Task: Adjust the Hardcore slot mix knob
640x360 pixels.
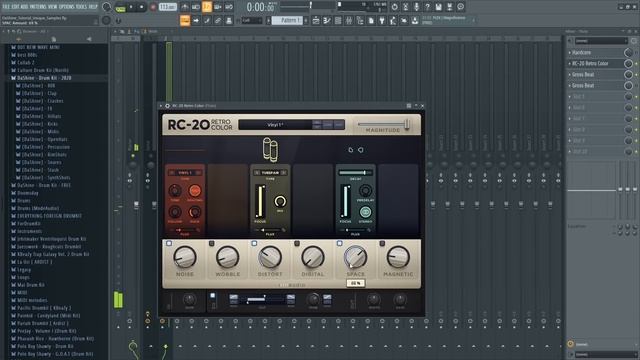Action: (x=628, y=53)
